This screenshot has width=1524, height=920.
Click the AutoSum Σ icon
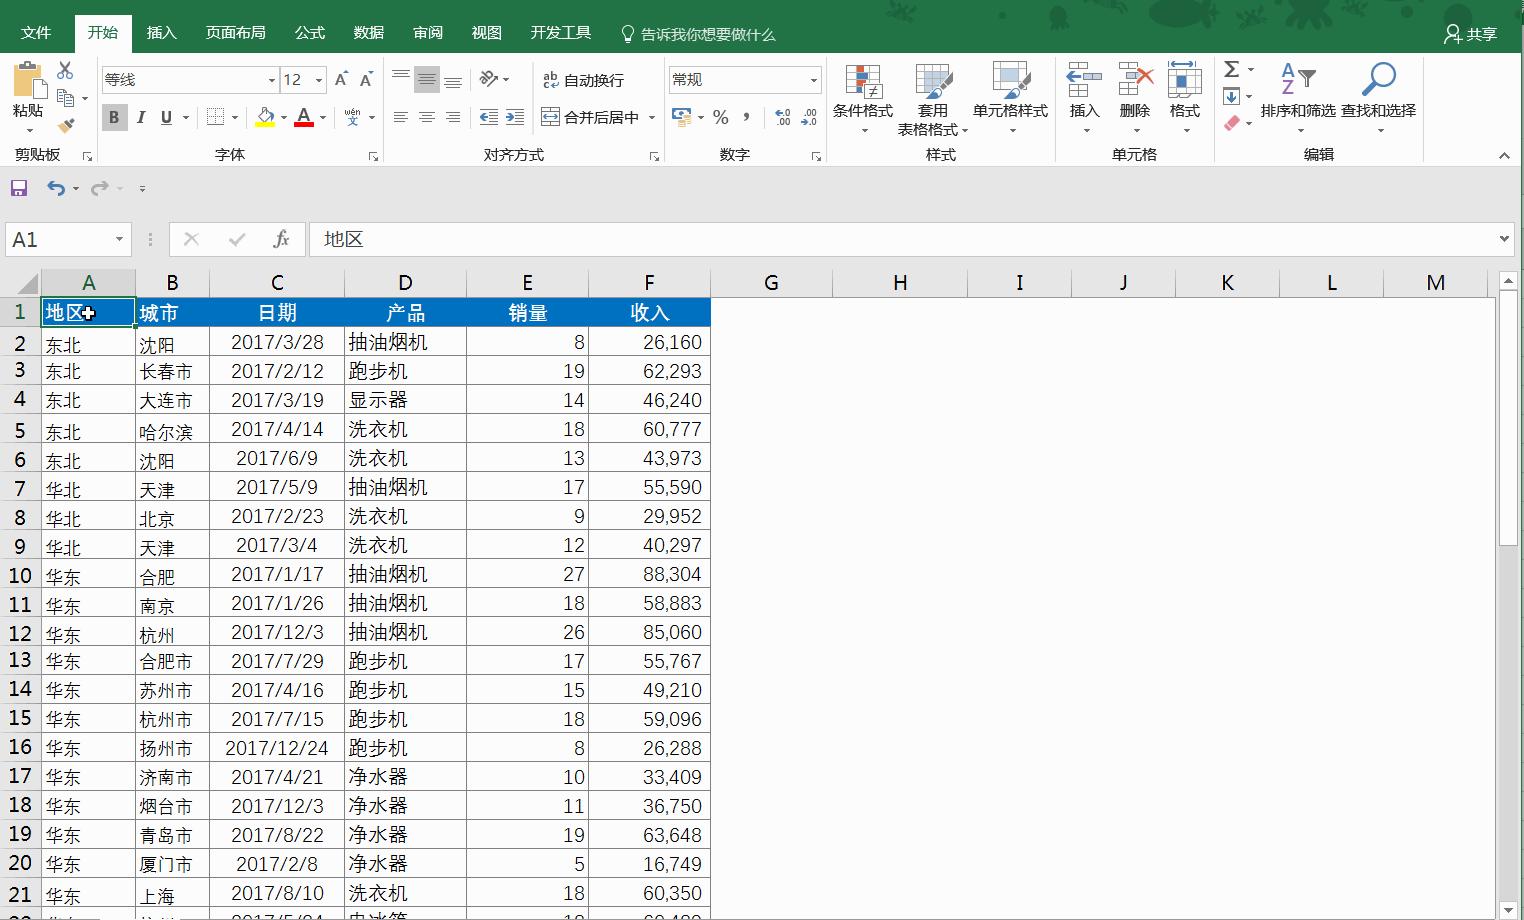point(1232,70)
